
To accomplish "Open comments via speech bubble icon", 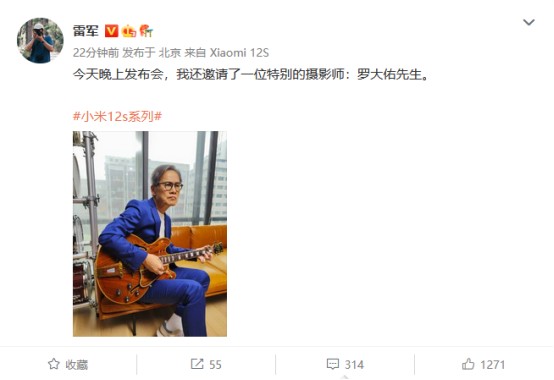I will coord(333,364).
